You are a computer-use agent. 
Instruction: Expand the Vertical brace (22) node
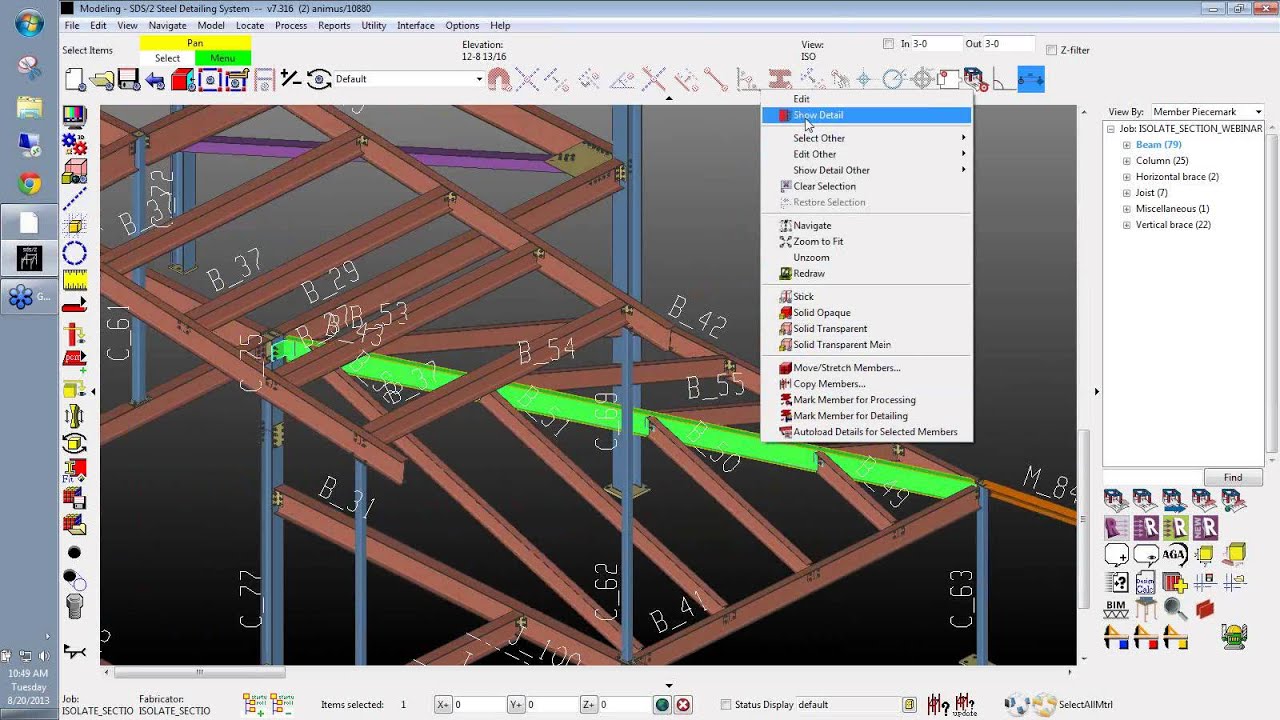(1126, 225)
